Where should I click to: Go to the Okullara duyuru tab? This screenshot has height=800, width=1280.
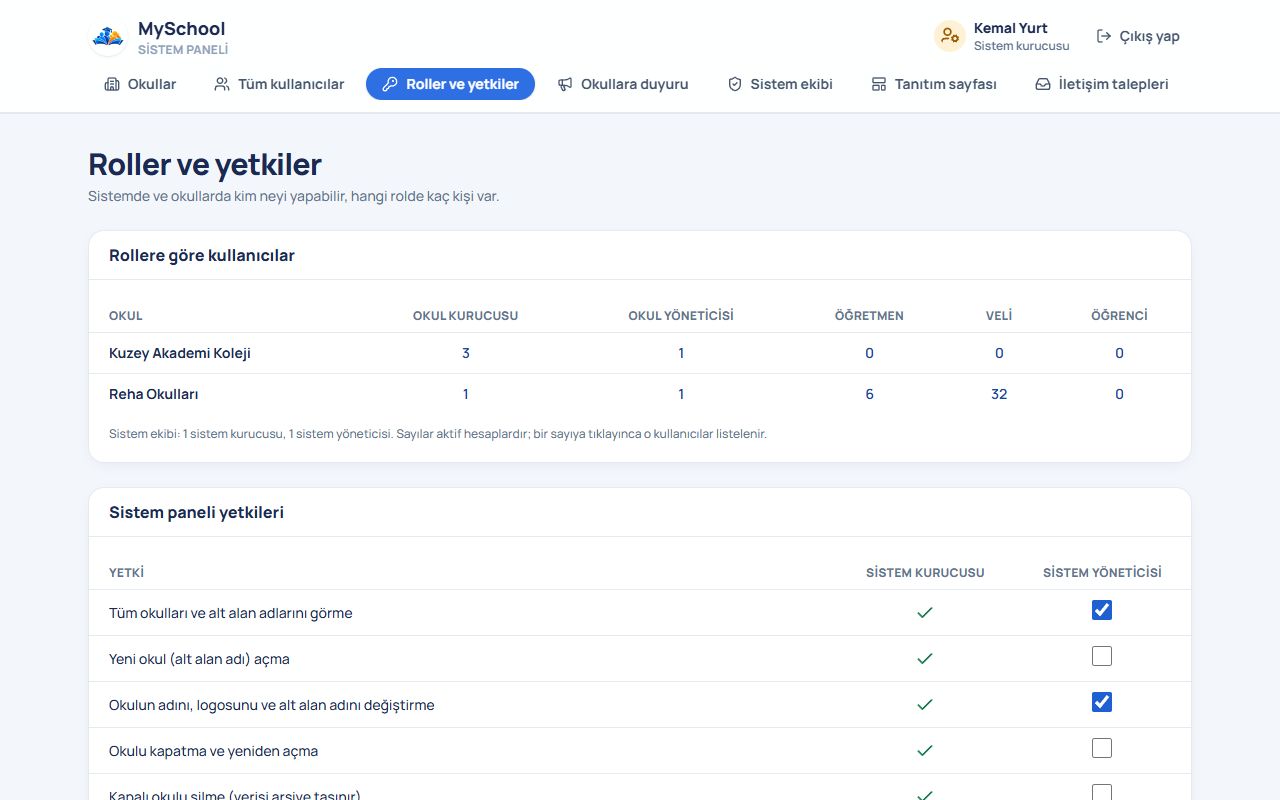point(623,84)
